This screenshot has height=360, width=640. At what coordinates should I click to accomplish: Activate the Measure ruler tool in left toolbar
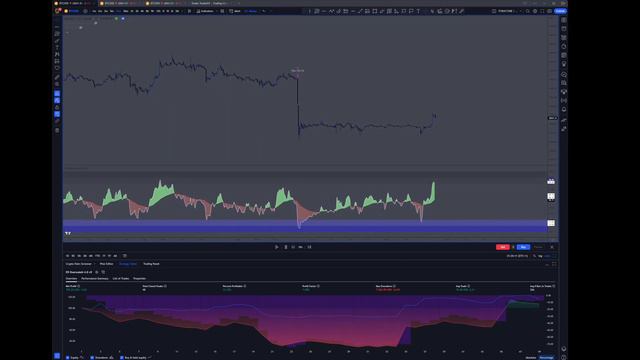[57, 78]
